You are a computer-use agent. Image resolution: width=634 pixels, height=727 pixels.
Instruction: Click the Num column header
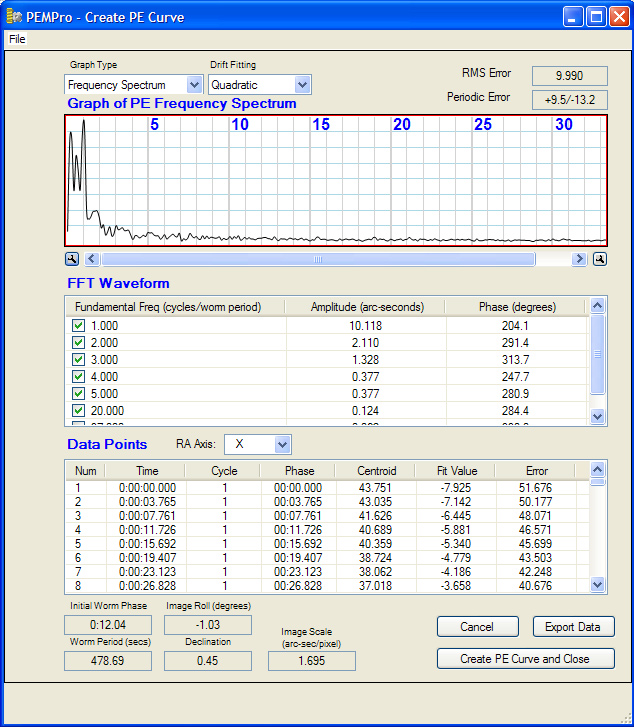point(86,471)
